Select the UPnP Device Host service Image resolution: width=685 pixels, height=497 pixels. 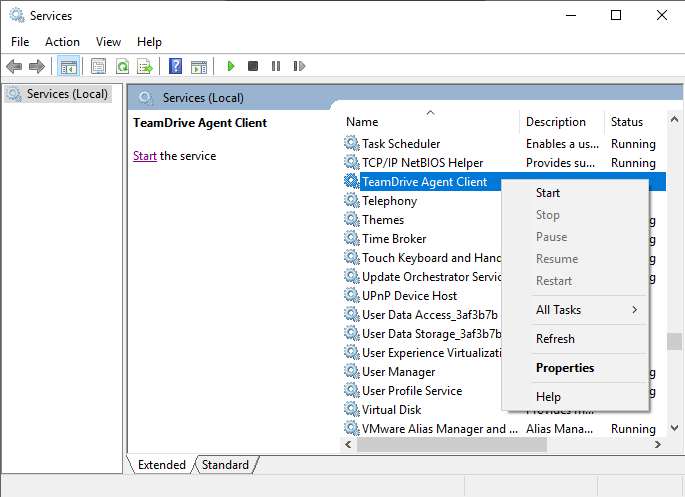tap(422, 295)
